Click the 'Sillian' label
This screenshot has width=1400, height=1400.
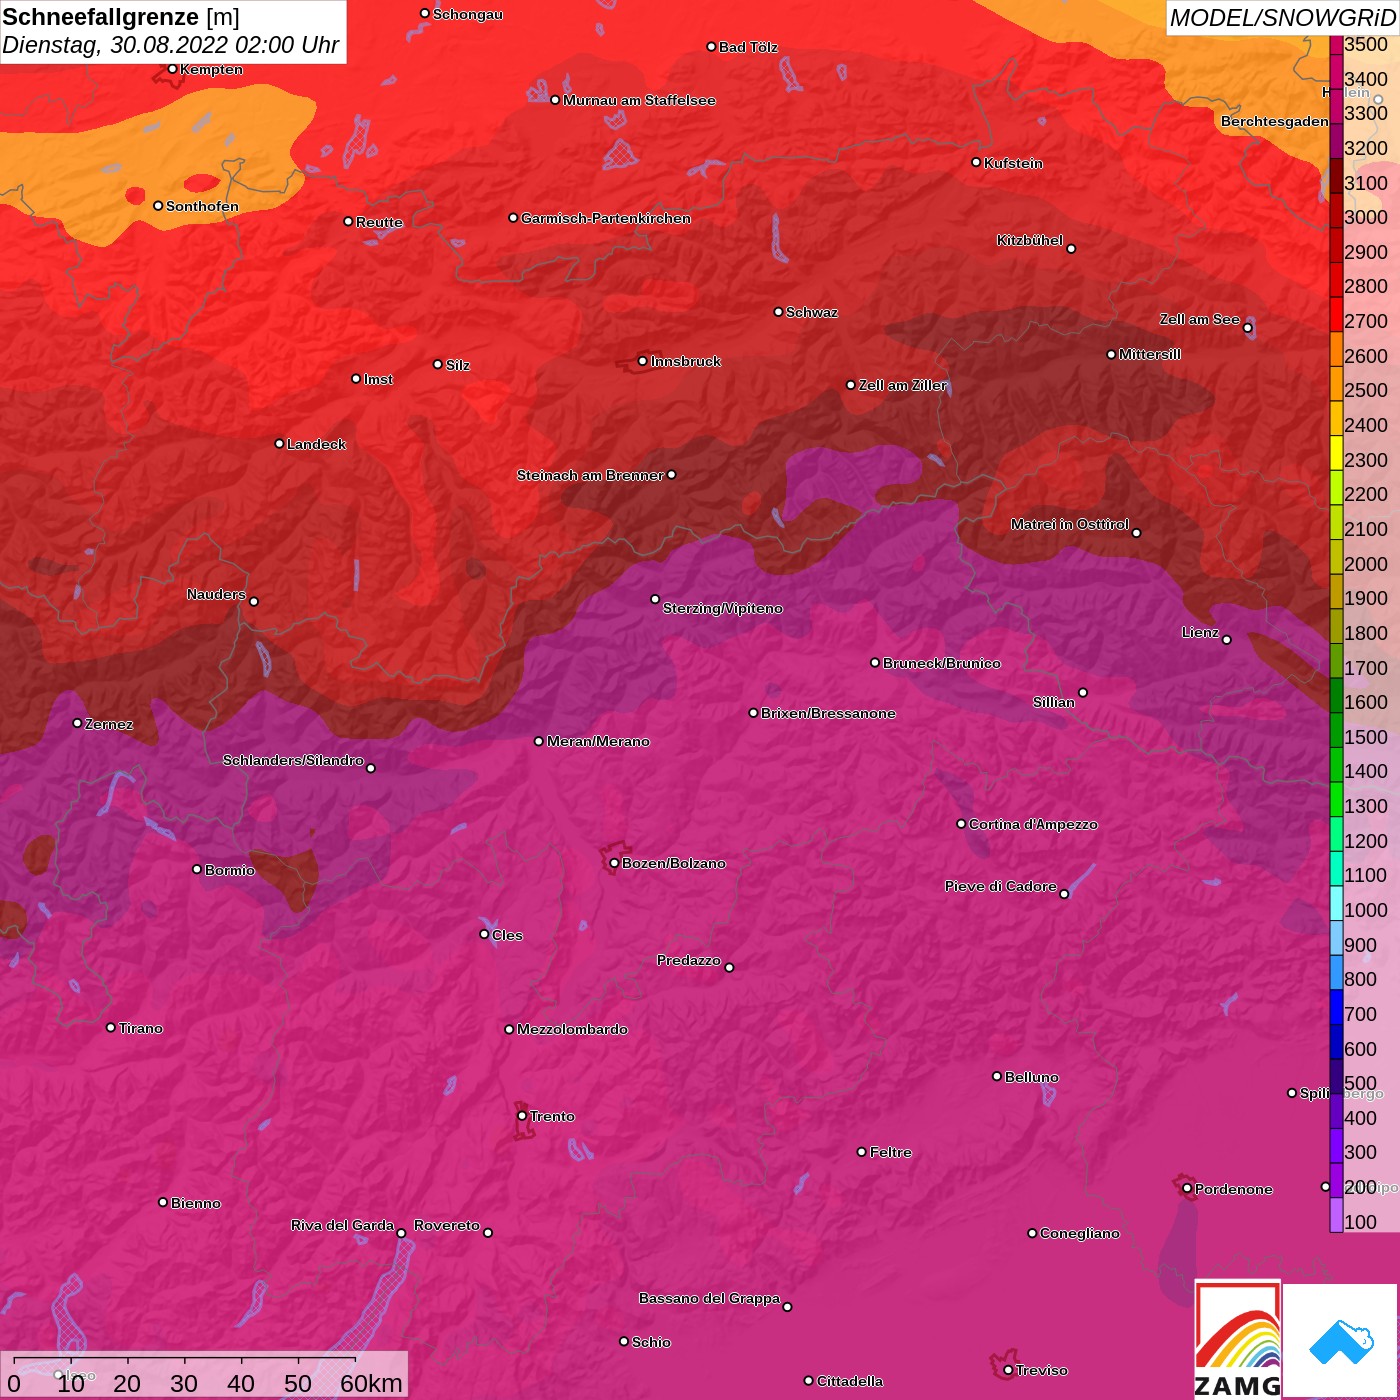[x=1054, y=702]
